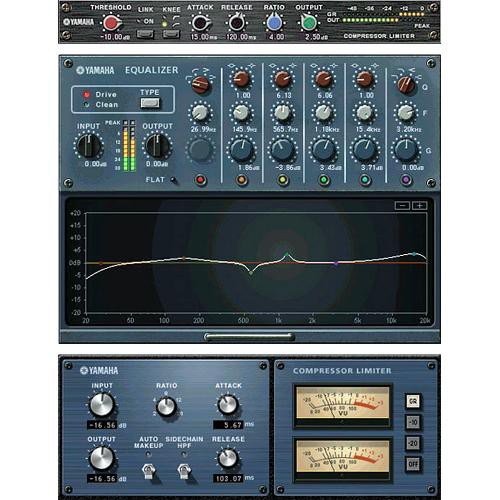500x500 pixels.
Task: Click the frequency knob set to 145.9 Hz
Action: point(241,113)
